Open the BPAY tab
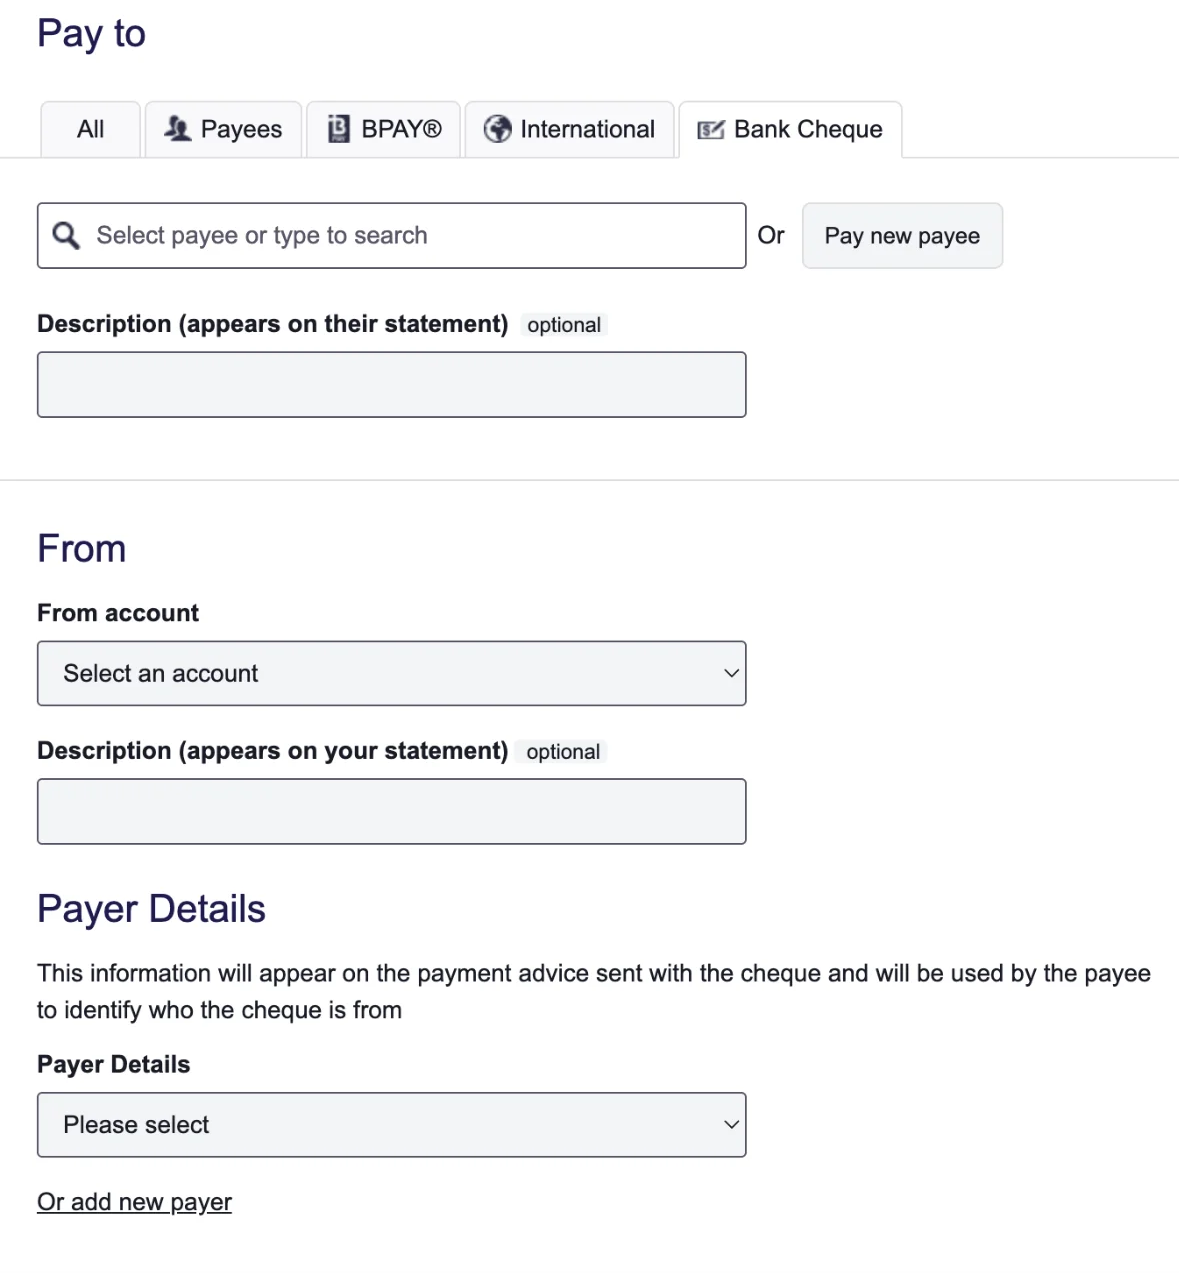The image size is (1179, 1273). tap(383, 129)
